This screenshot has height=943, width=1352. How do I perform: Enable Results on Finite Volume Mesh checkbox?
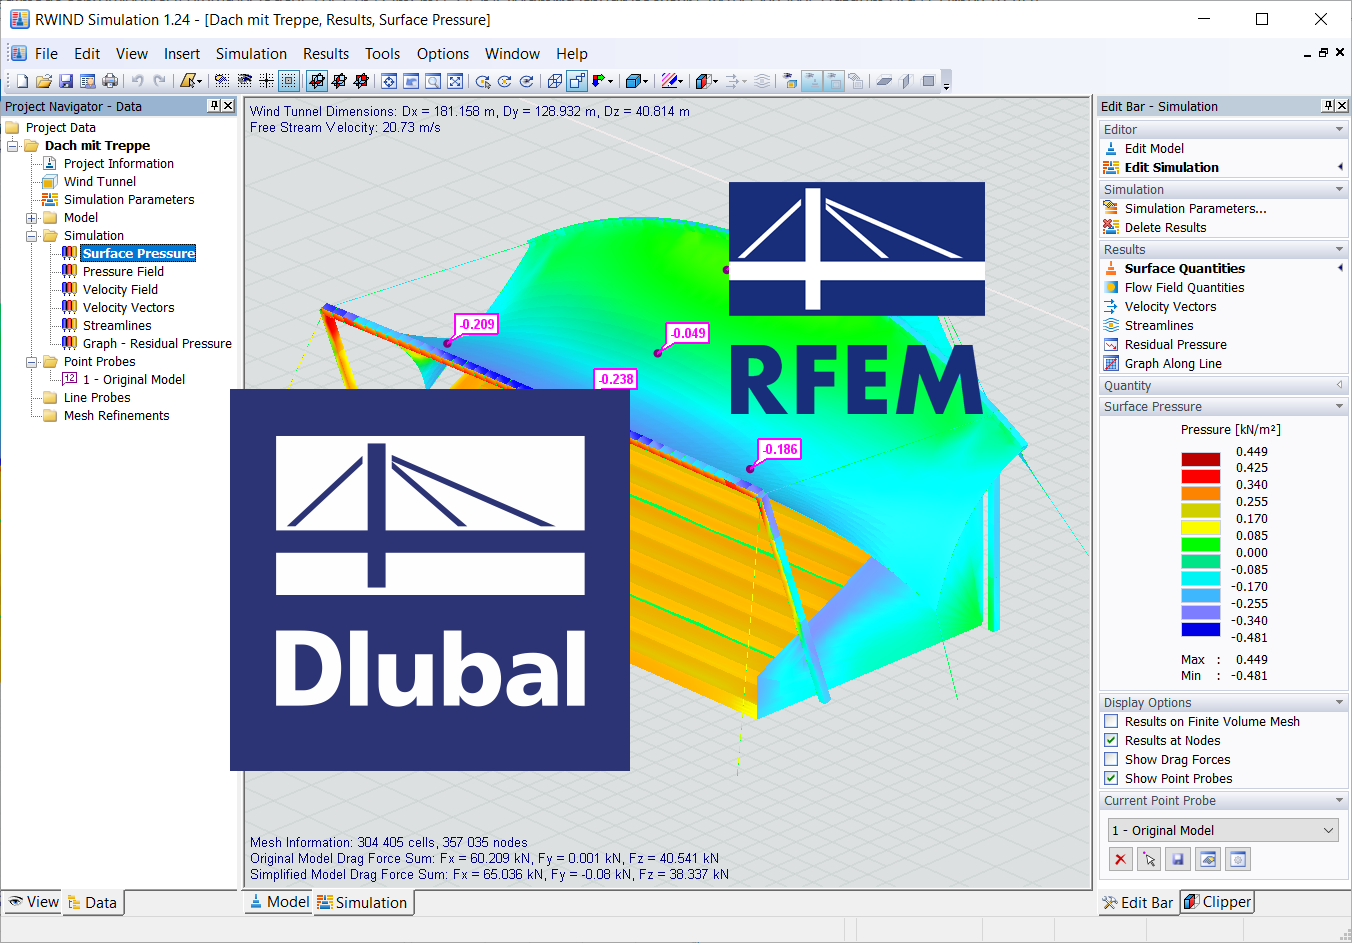click(1111, 721)
